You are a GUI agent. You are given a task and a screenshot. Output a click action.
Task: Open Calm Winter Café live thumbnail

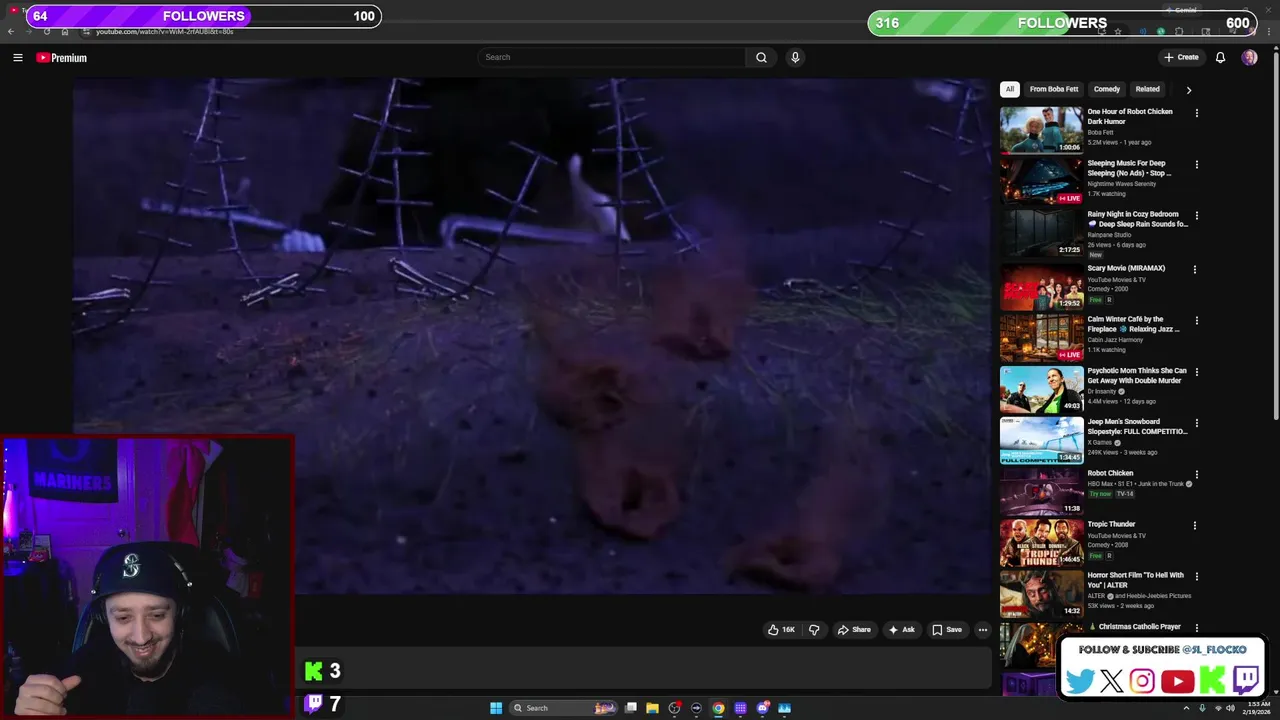pos(1041,338)
